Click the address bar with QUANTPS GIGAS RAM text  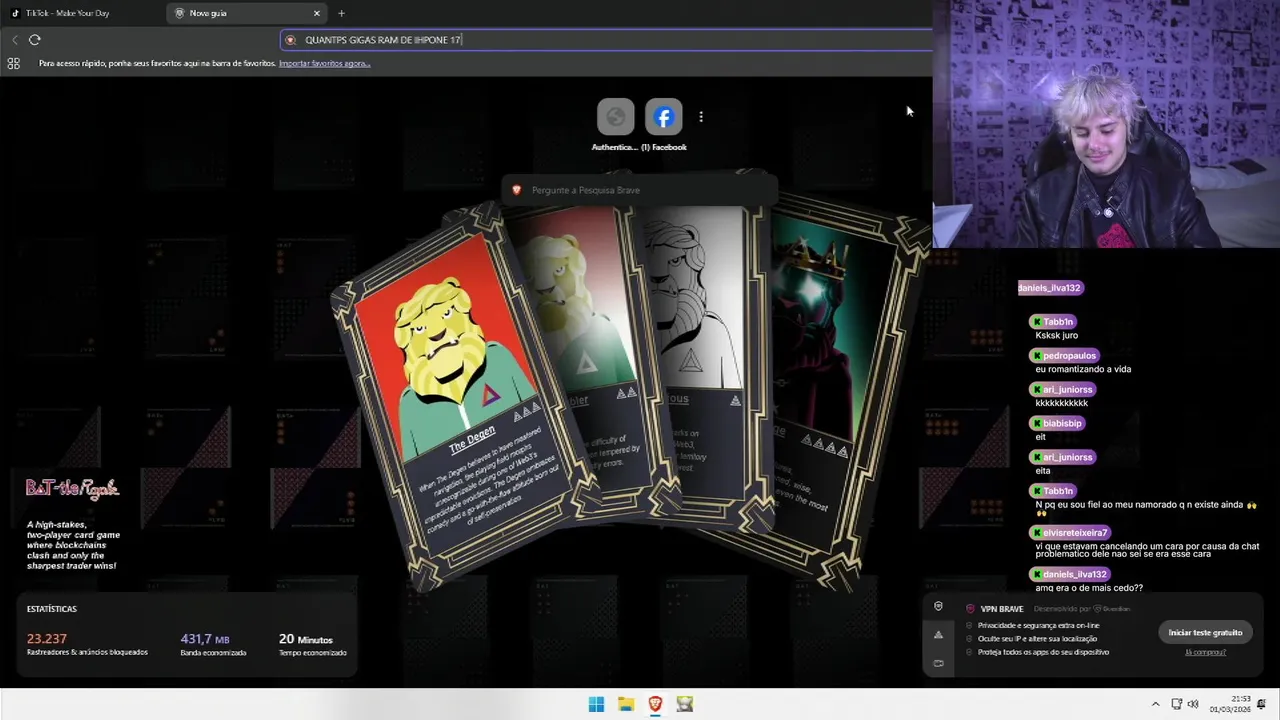tap(606, 40)
